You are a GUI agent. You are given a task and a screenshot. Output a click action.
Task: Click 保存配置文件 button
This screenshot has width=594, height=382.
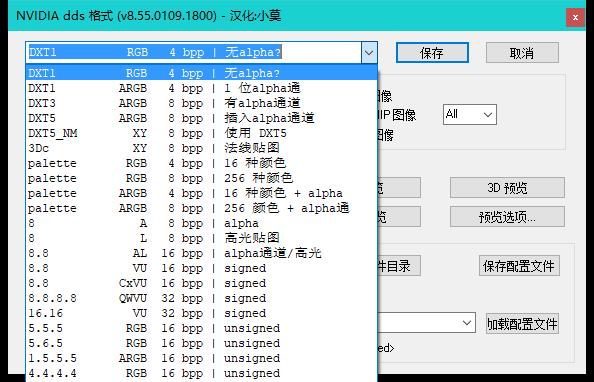pos(519,266)
